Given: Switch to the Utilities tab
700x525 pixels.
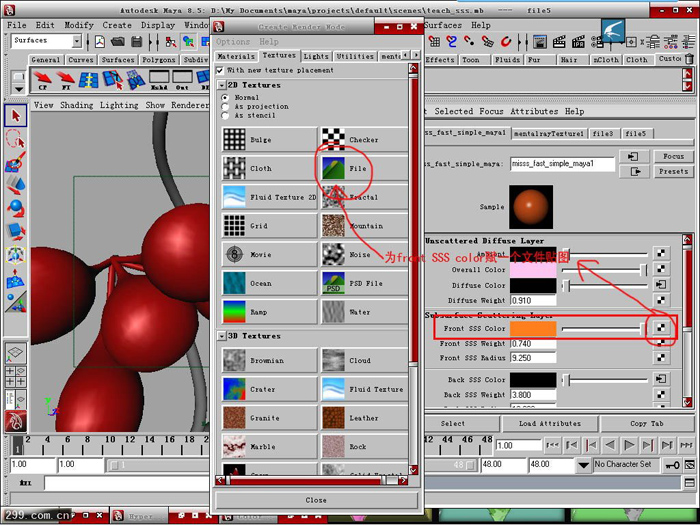Looking at the screenshot, I should tap(355, 56).
